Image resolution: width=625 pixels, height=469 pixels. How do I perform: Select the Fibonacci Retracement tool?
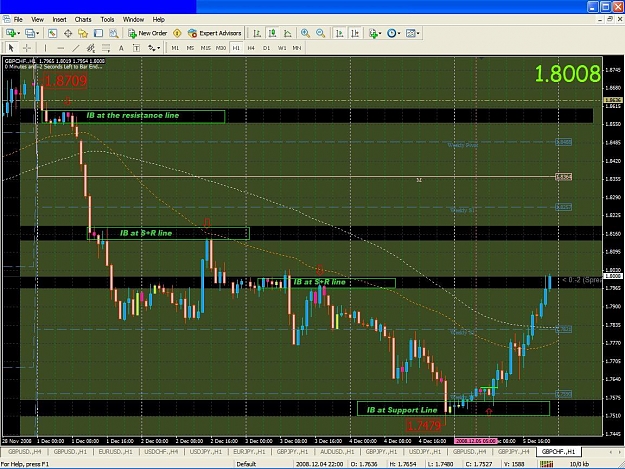[106, 48]
